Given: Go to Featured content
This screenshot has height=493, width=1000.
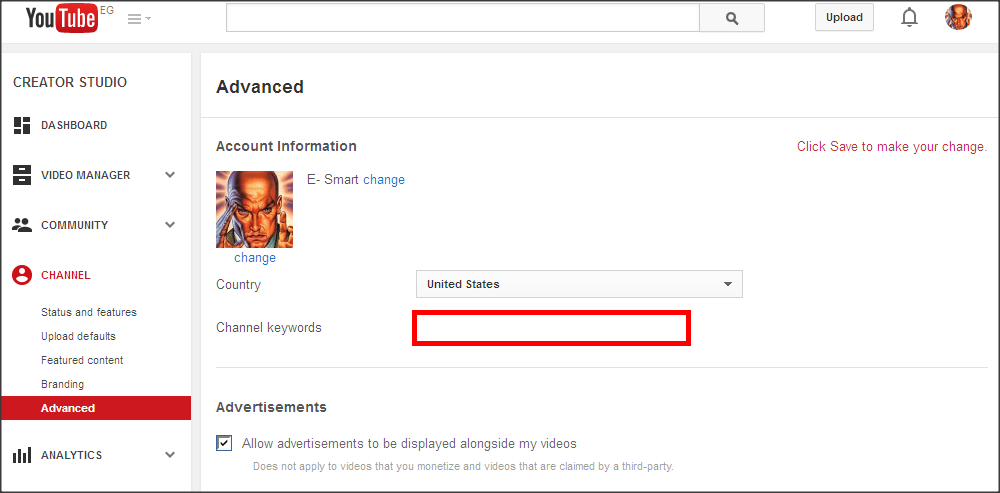Looking at the screenshot, I should pyautogui.click(x=82, y=360).
